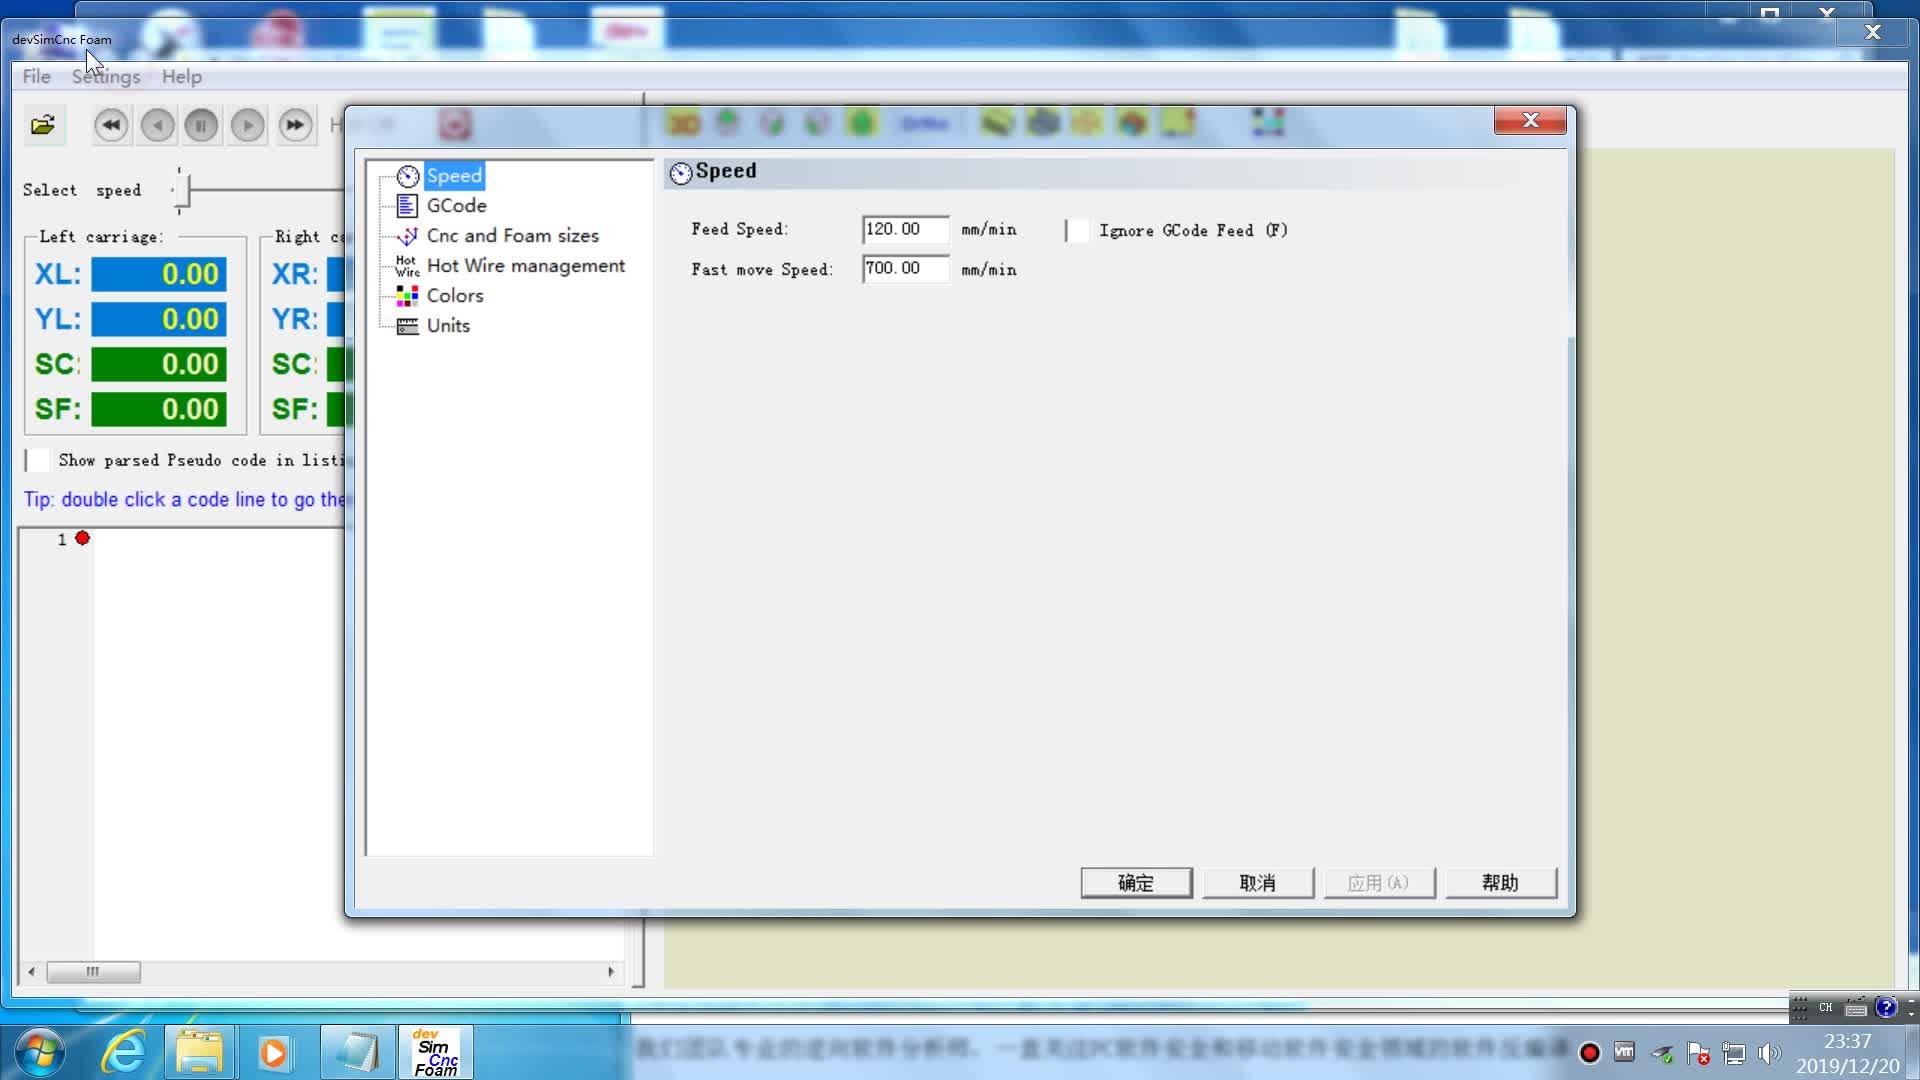The image size is (1920, 1080).
Task: Toggle Show parsed Pseudo code checkbox
Action: 37,460
